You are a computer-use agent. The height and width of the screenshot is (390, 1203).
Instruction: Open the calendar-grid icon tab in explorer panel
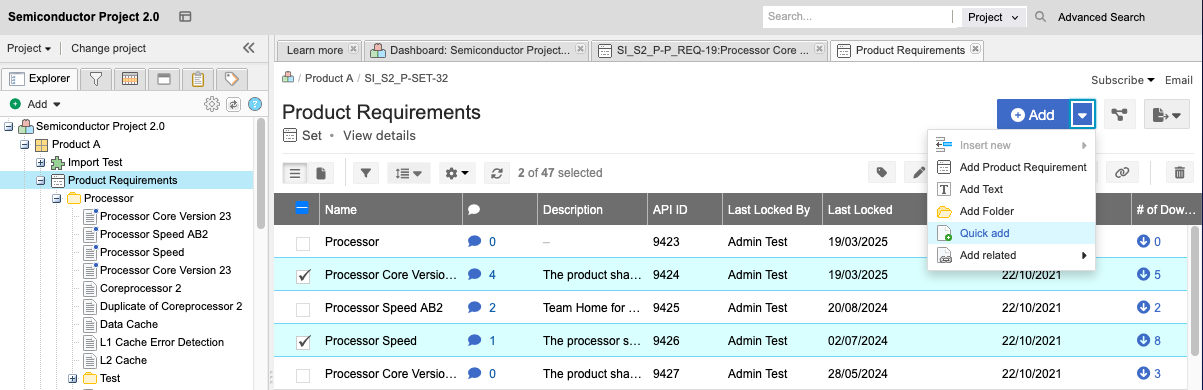tap(129, 78)
